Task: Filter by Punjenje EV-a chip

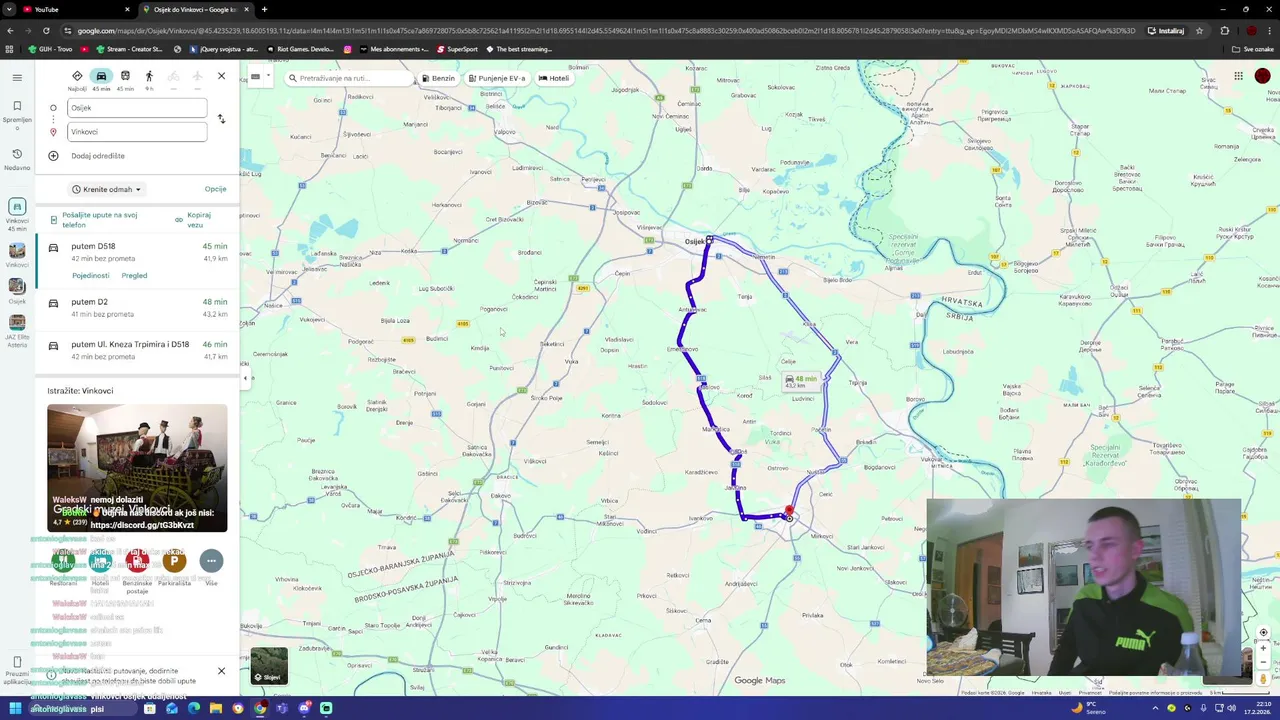Action: tap(496, 78)
